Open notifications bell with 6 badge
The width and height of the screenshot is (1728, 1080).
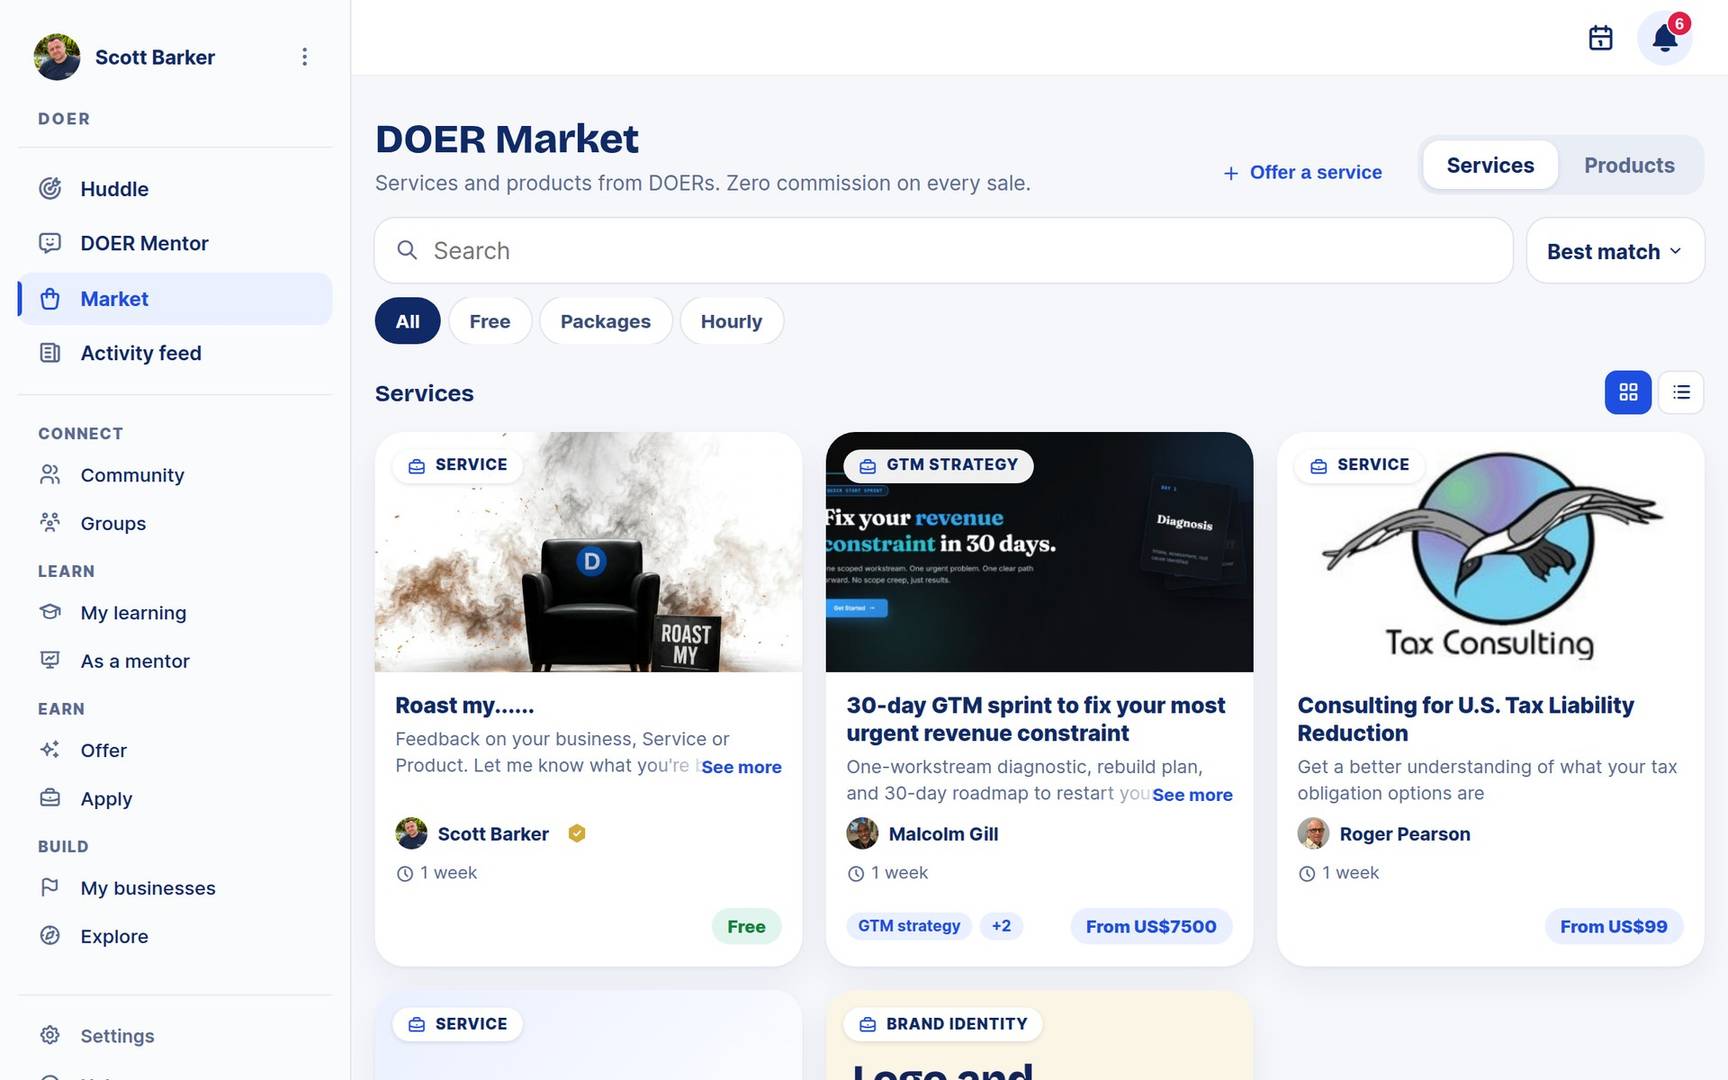coord(1665,38)
